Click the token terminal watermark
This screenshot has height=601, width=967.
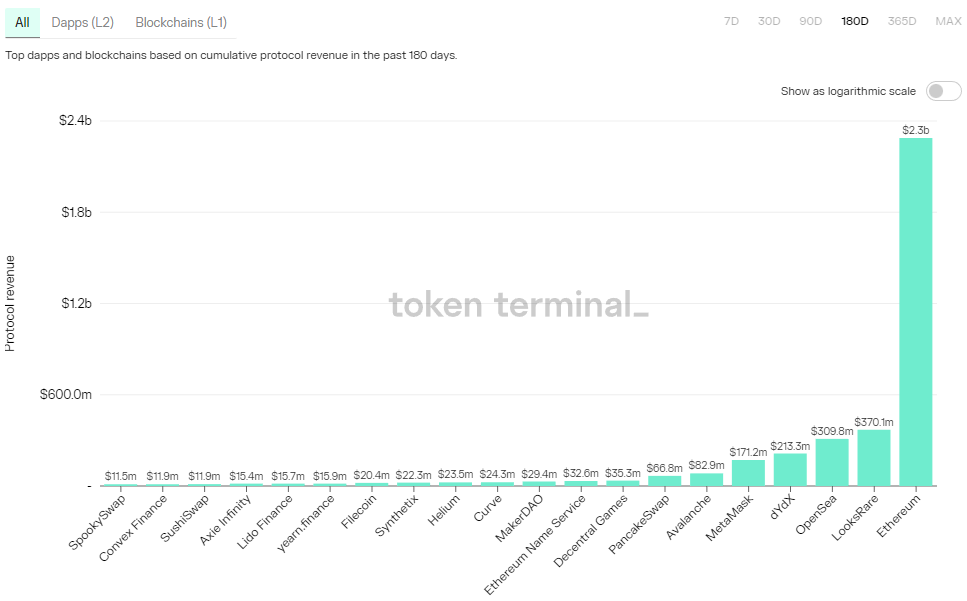coord(518,305)
